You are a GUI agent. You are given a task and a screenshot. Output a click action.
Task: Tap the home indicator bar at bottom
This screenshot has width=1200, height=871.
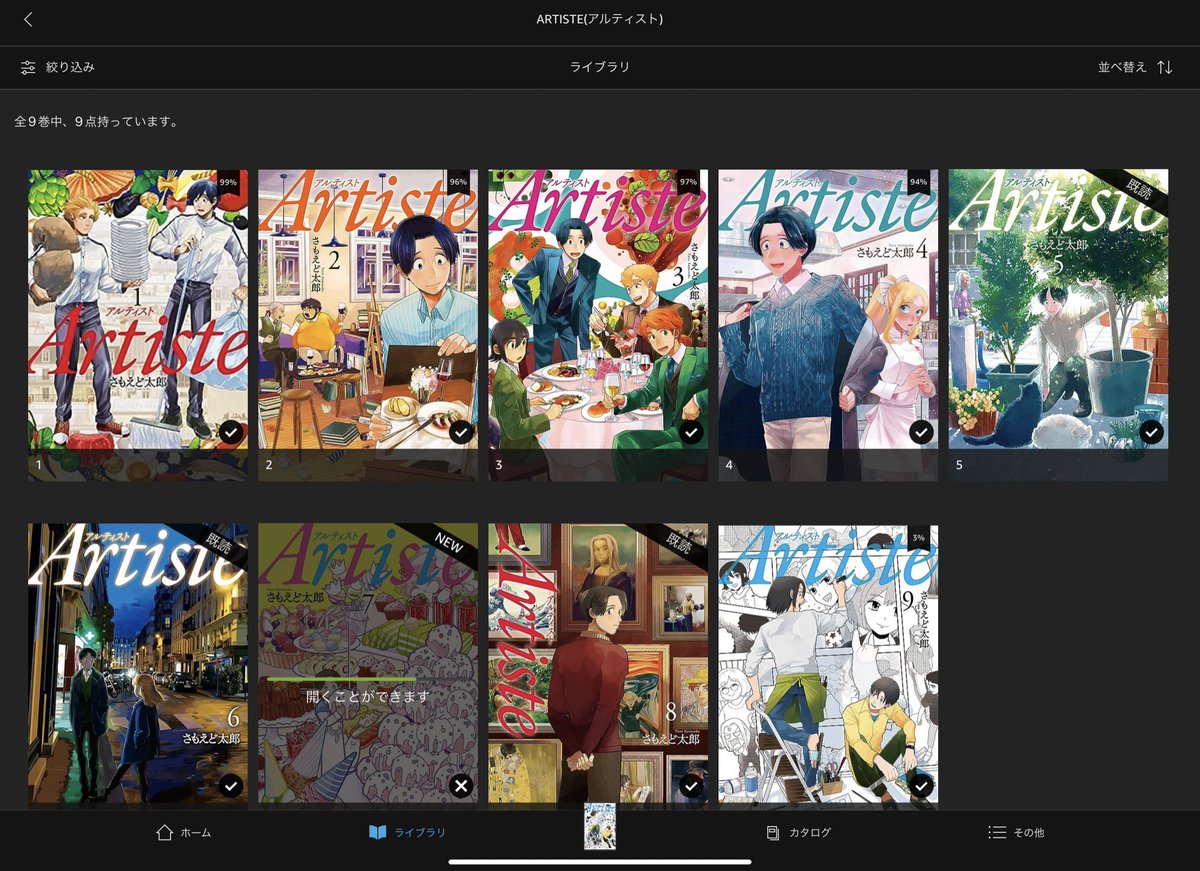pyautogui.click(x=600, y=862)
